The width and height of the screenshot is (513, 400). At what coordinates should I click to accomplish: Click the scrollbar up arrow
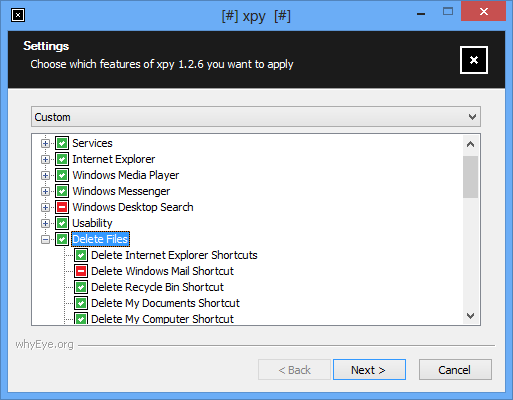470,145
